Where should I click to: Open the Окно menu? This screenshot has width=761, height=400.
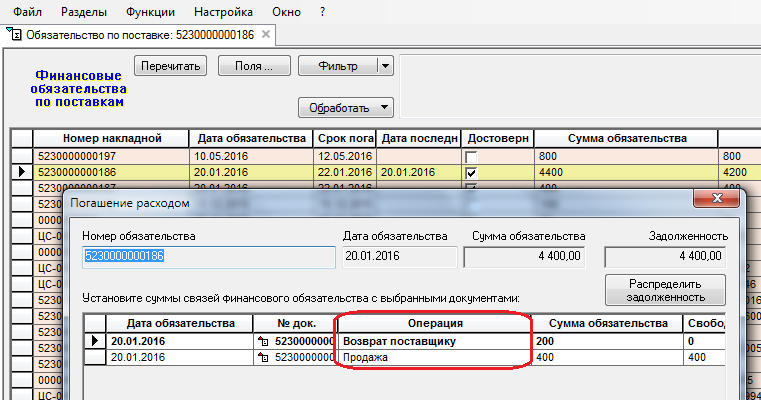(286, 12)
